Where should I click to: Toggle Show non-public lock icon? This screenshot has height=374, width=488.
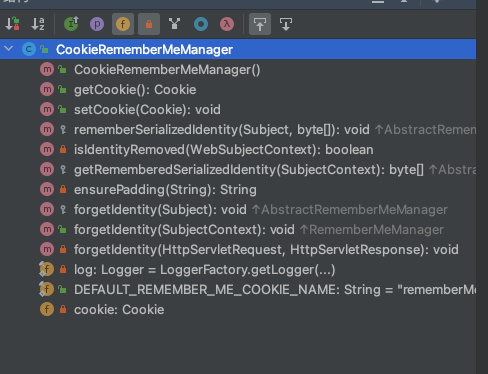pos(149,24)
